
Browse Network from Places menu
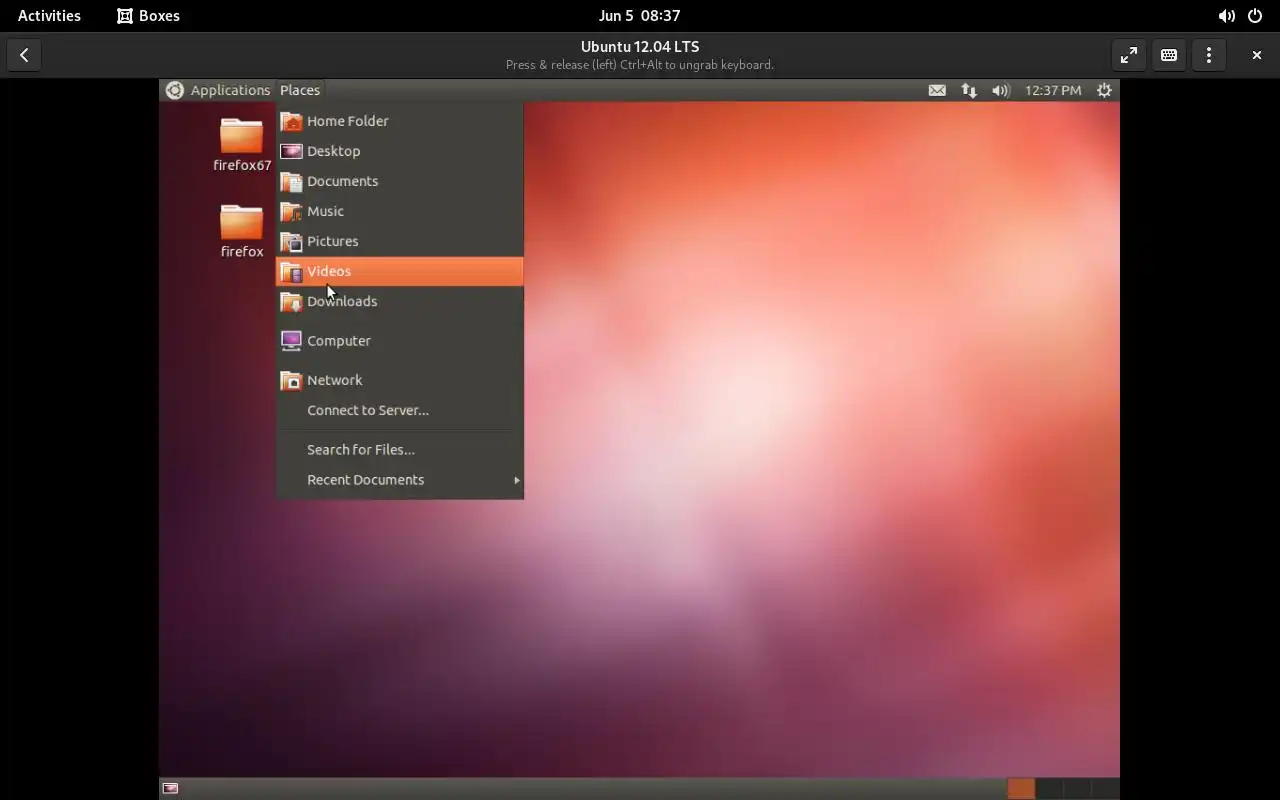tap(399, 380)
